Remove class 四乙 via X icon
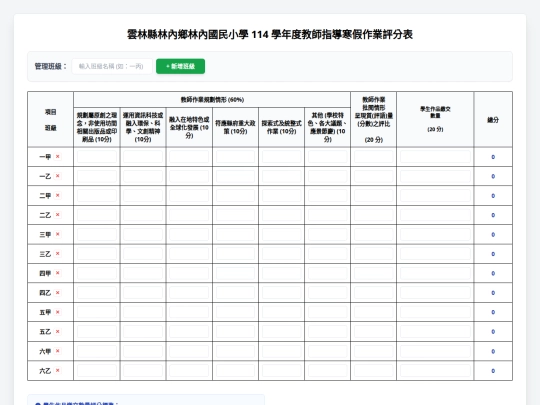Viewport: 540px width, 405px height. (58, 293)
